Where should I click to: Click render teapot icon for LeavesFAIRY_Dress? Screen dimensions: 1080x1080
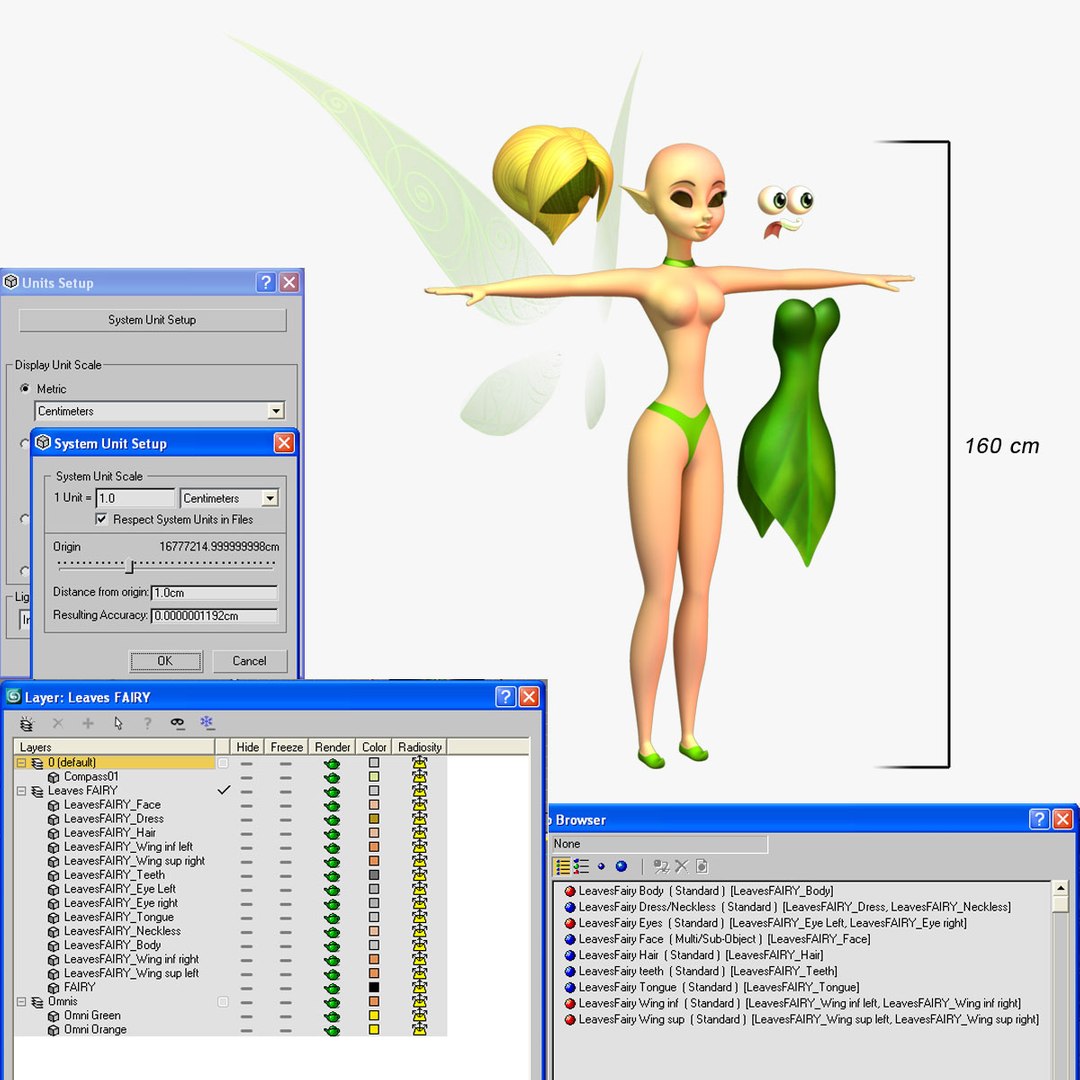click(x=332, y=820)
